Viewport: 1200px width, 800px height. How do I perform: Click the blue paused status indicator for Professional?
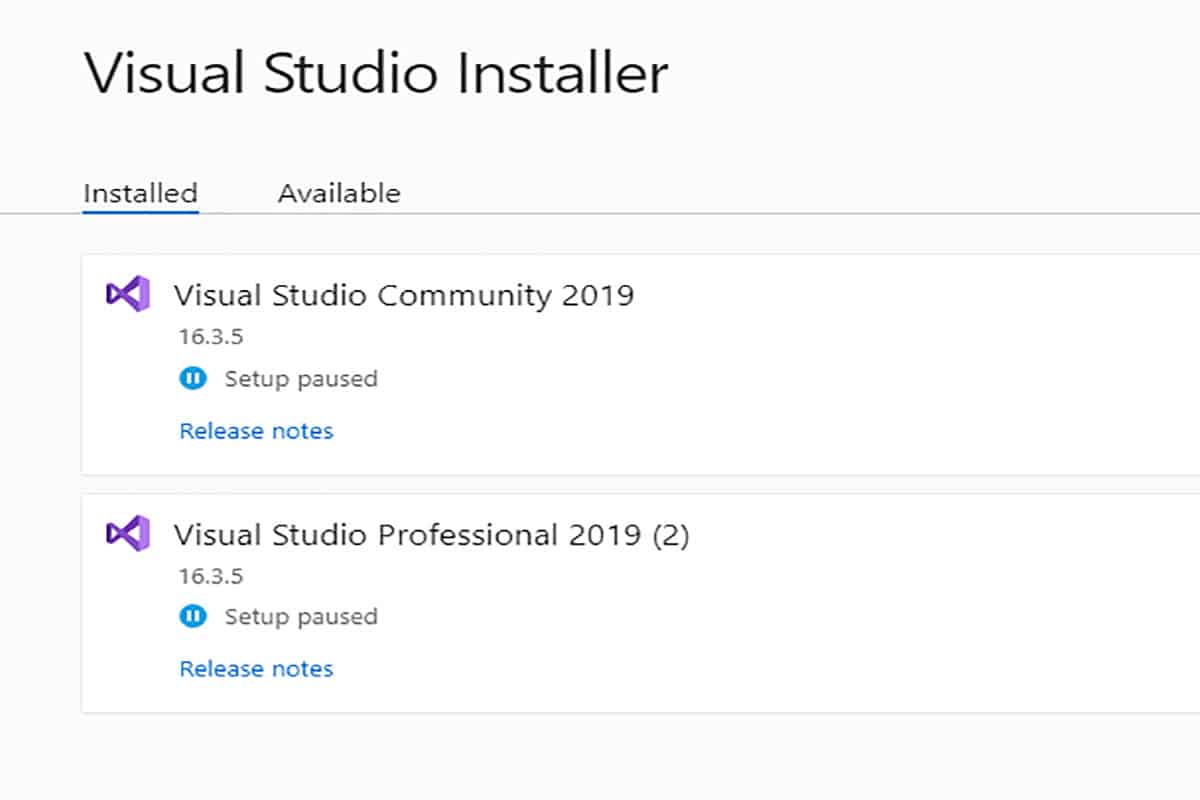(192, 616)
